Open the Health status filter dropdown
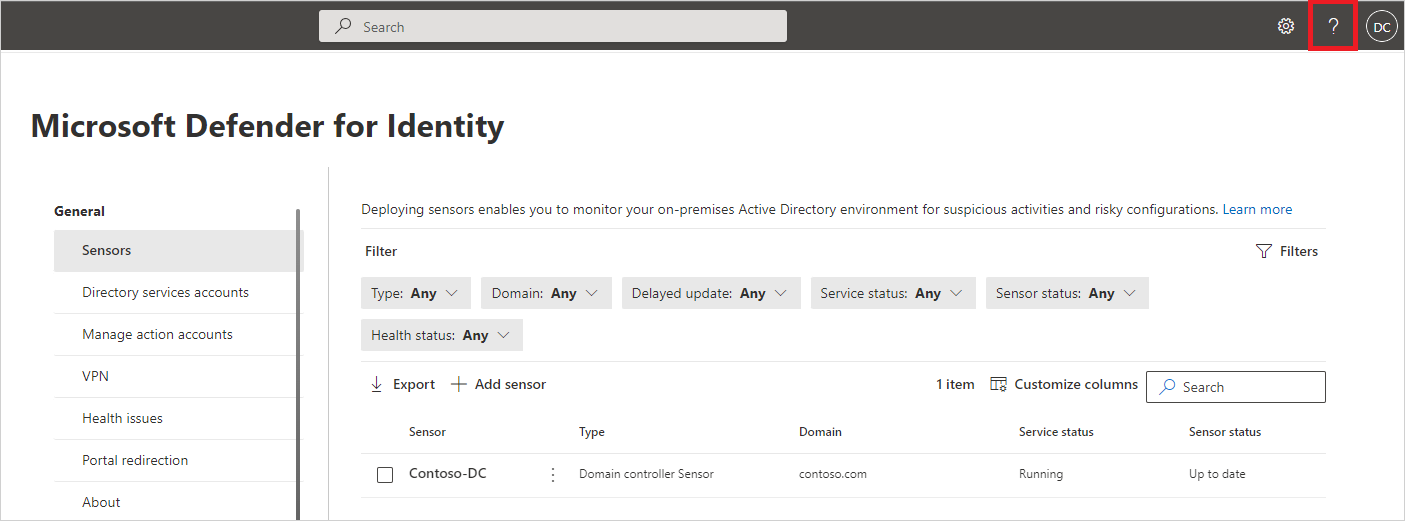The height and width of the screenshot is (521, 1405). tap(442, 335)
